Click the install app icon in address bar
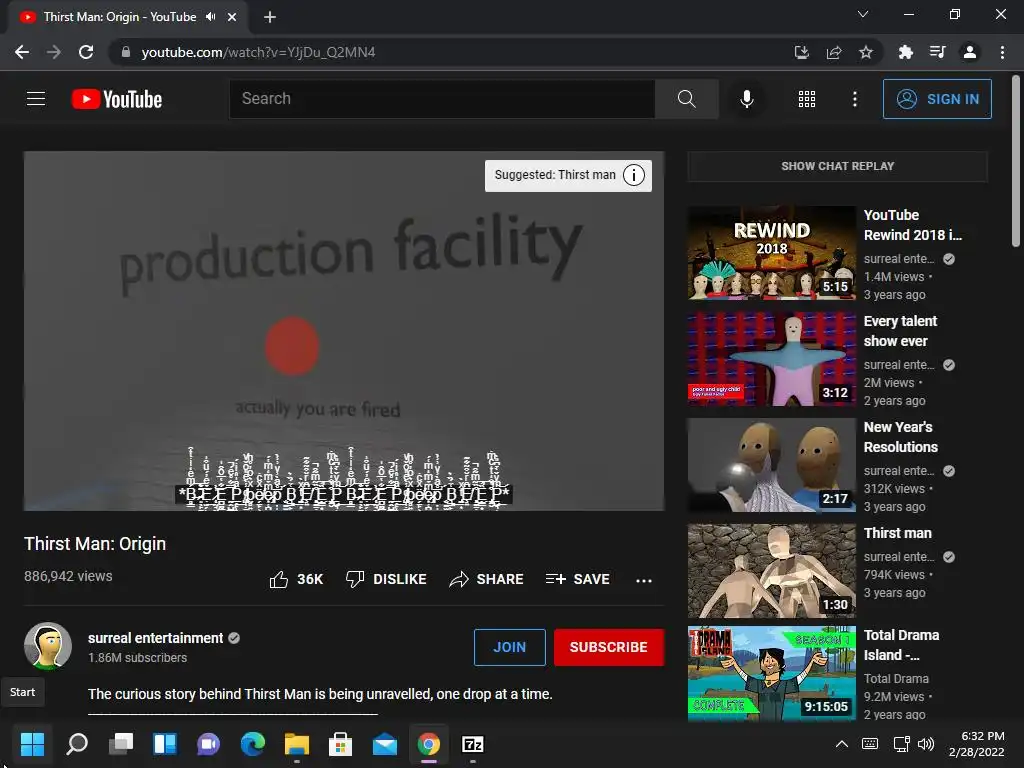 coord(801,52)
